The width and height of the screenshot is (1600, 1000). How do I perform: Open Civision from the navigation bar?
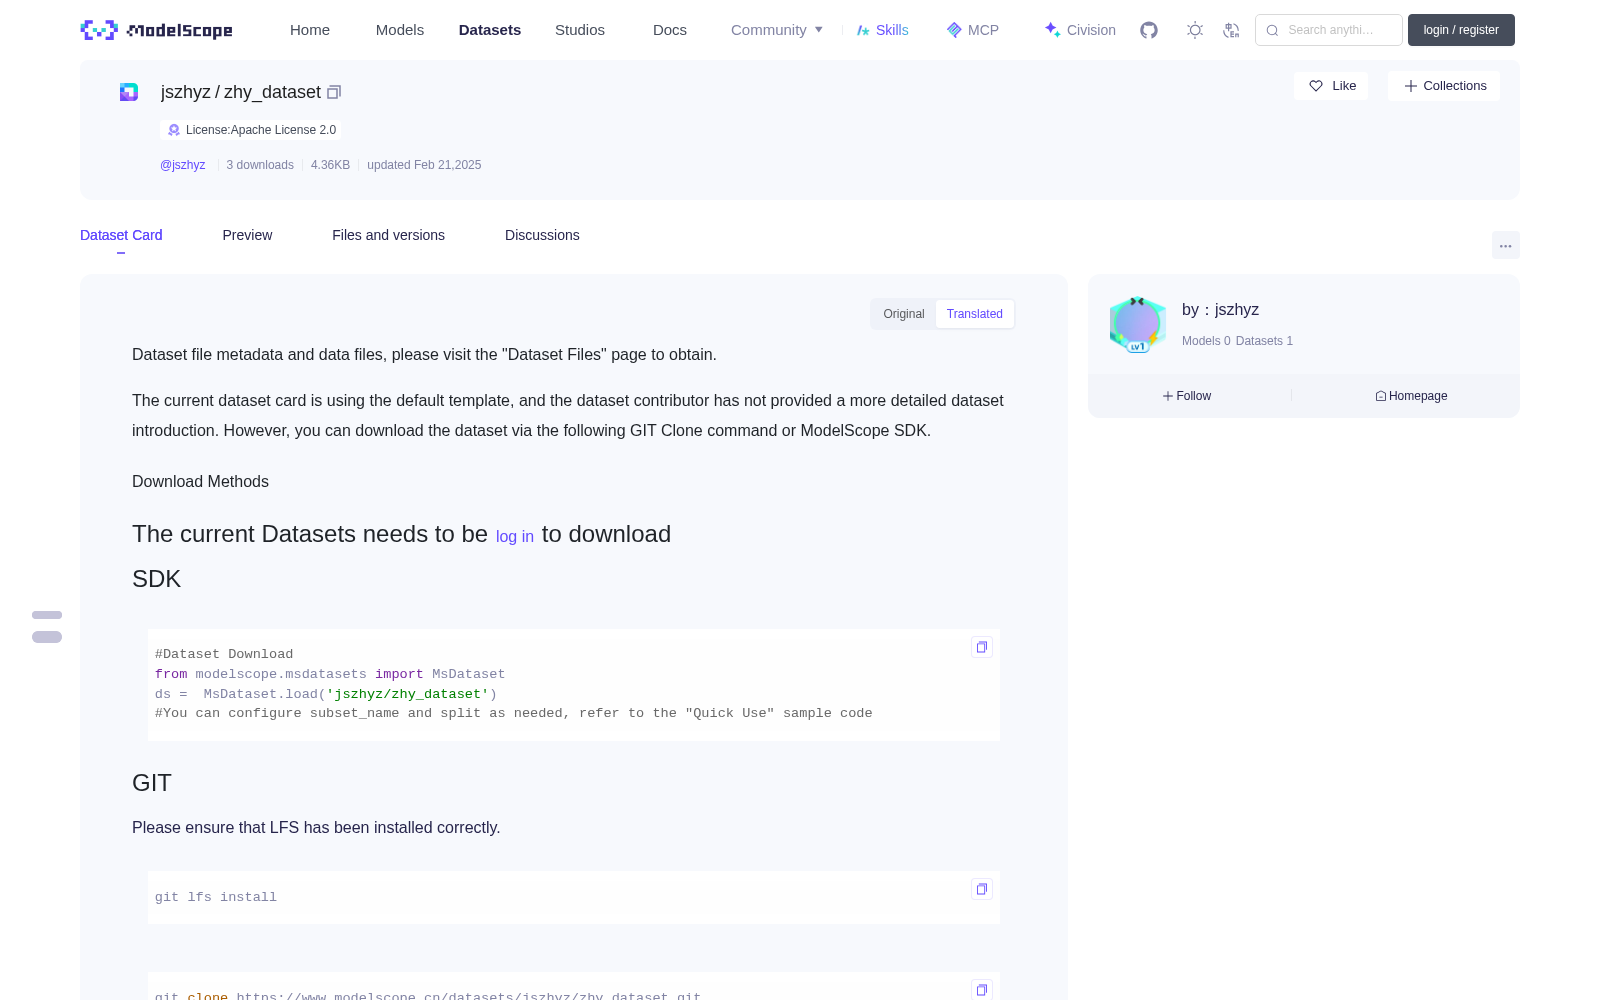click(1080, 30)
